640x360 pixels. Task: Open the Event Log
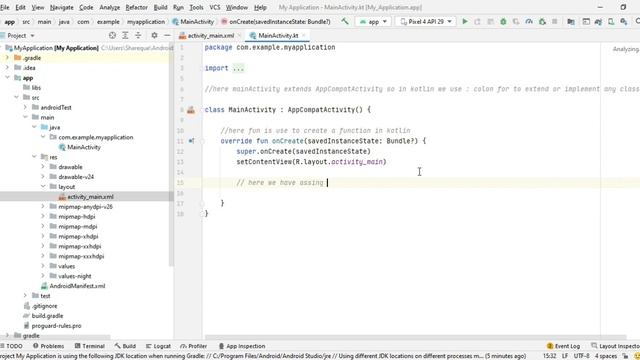[x=563, y=346]
